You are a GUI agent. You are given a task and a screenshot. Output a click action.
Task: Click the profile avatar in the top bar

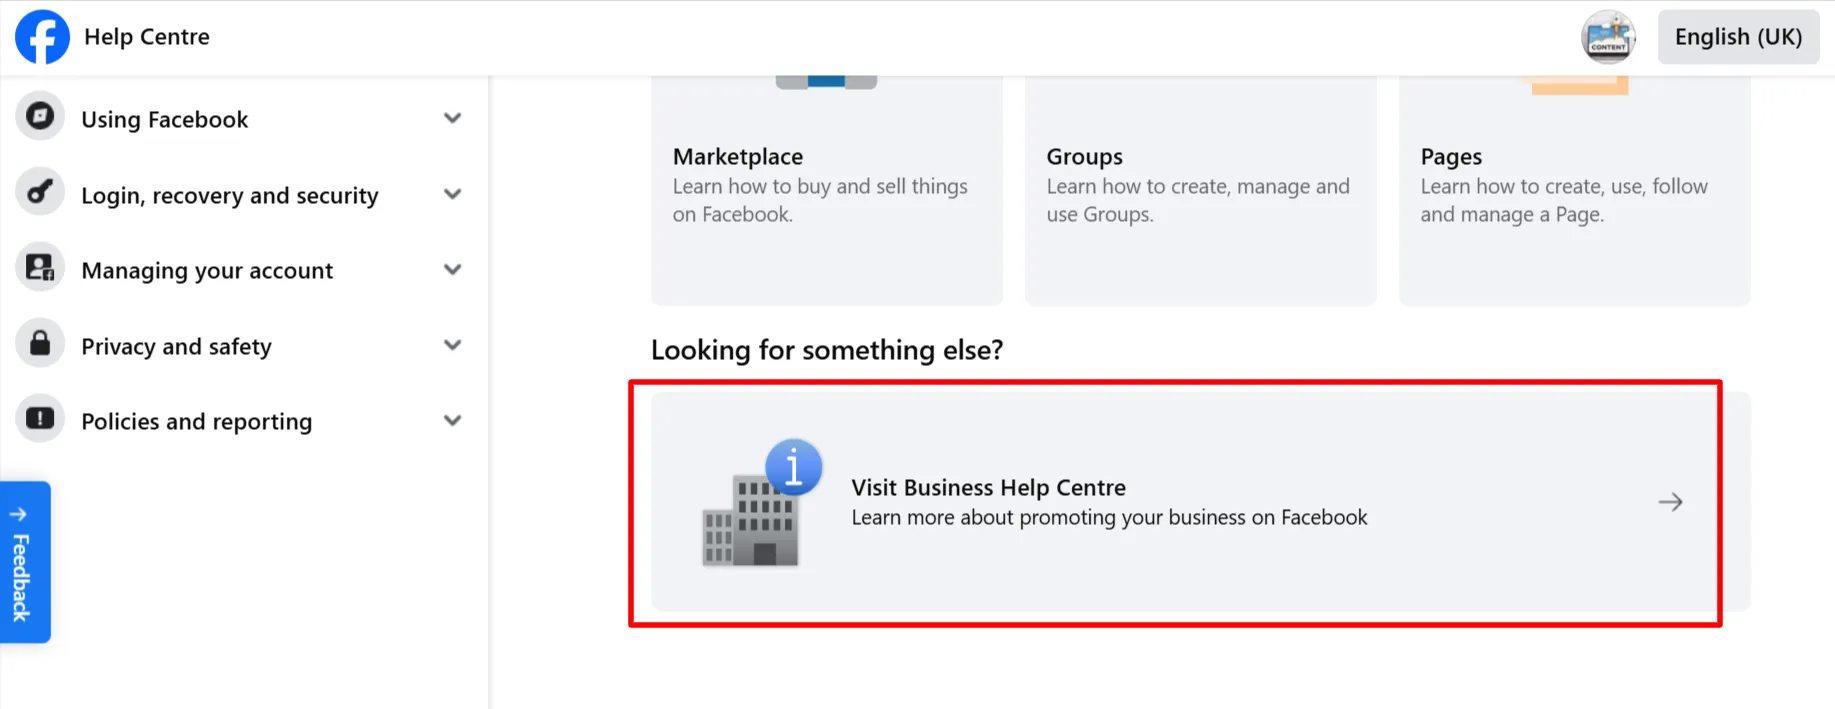coord(1608,37)
